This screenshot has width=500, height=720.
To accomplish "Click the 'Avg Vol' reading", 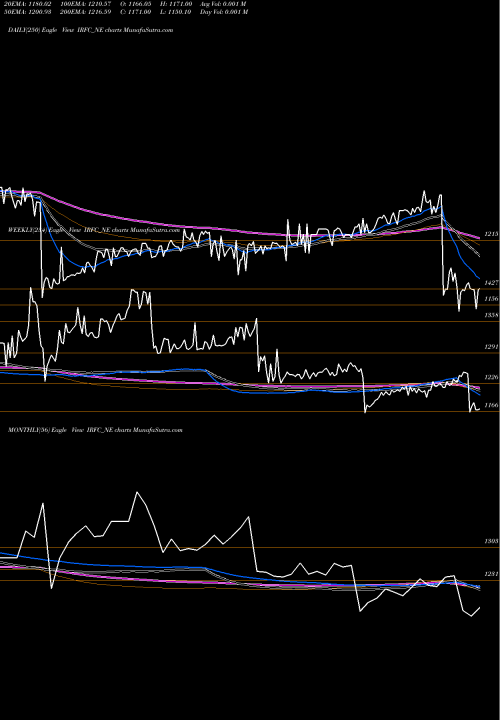I will [223, 4].
